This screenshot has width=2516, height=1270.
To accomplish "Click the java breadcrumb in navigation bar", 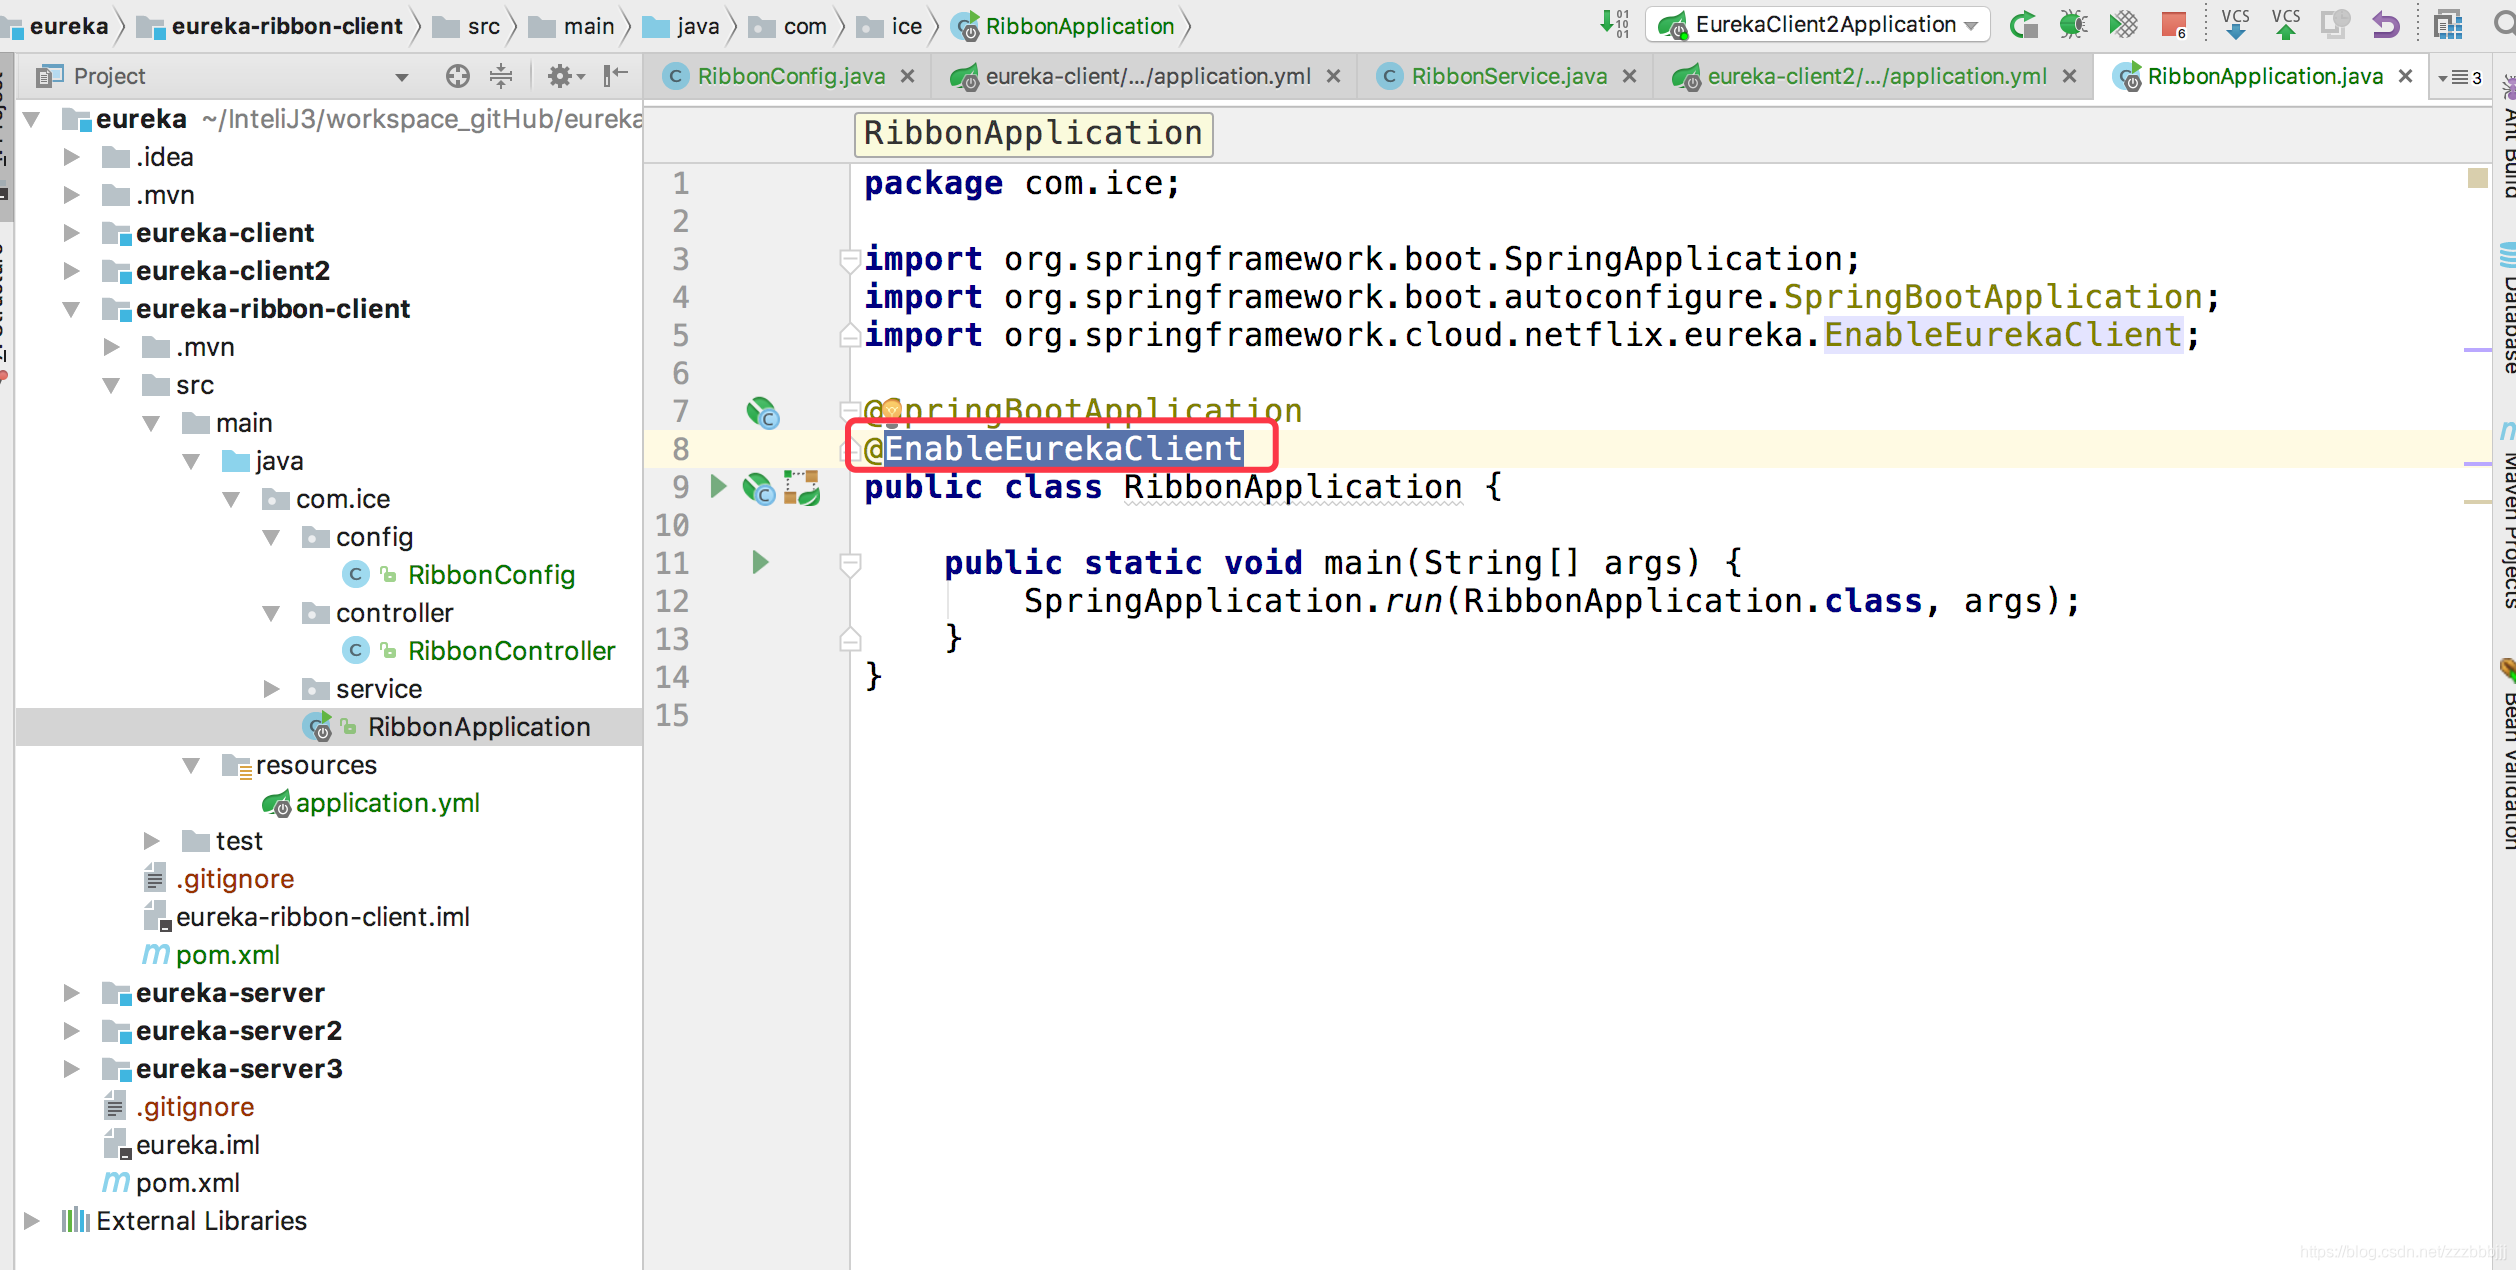I will tap(682, 26).
